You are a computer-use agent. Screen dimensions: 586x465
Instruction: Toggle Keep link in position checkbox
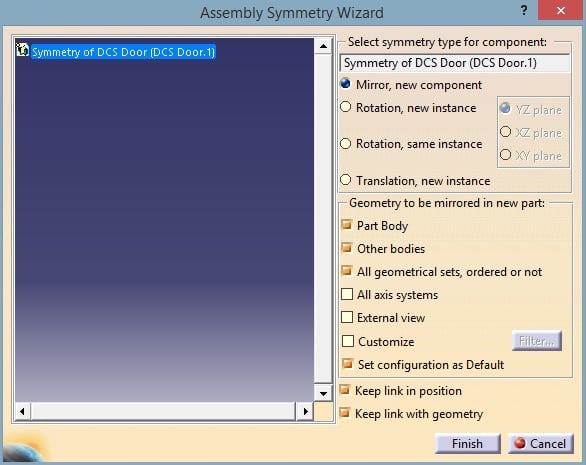(345, 390)
